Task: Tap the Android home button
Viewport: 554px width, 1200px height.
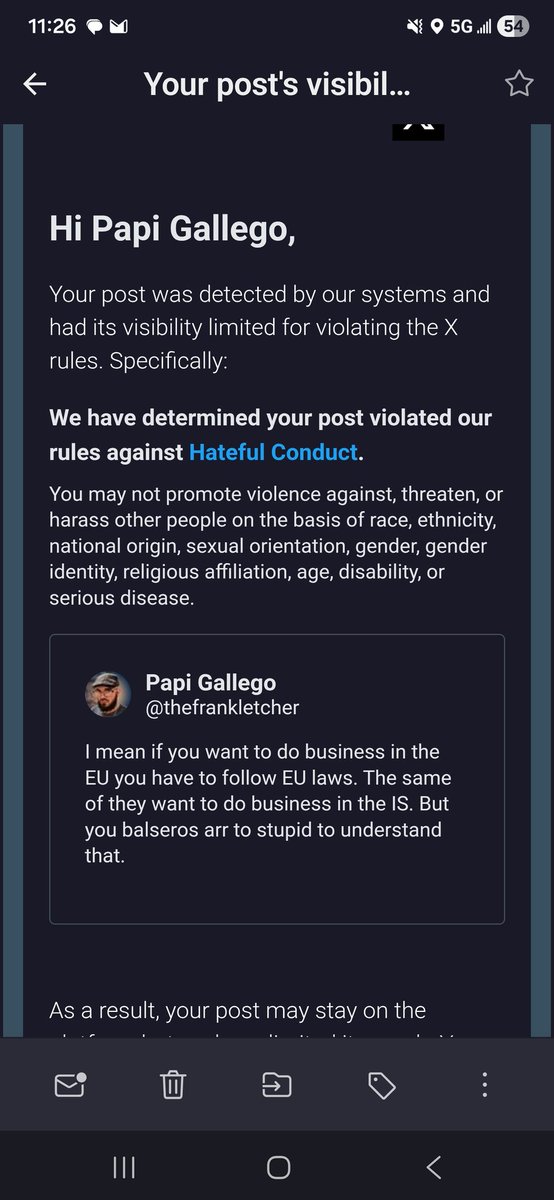Action: click(278, 1167)
